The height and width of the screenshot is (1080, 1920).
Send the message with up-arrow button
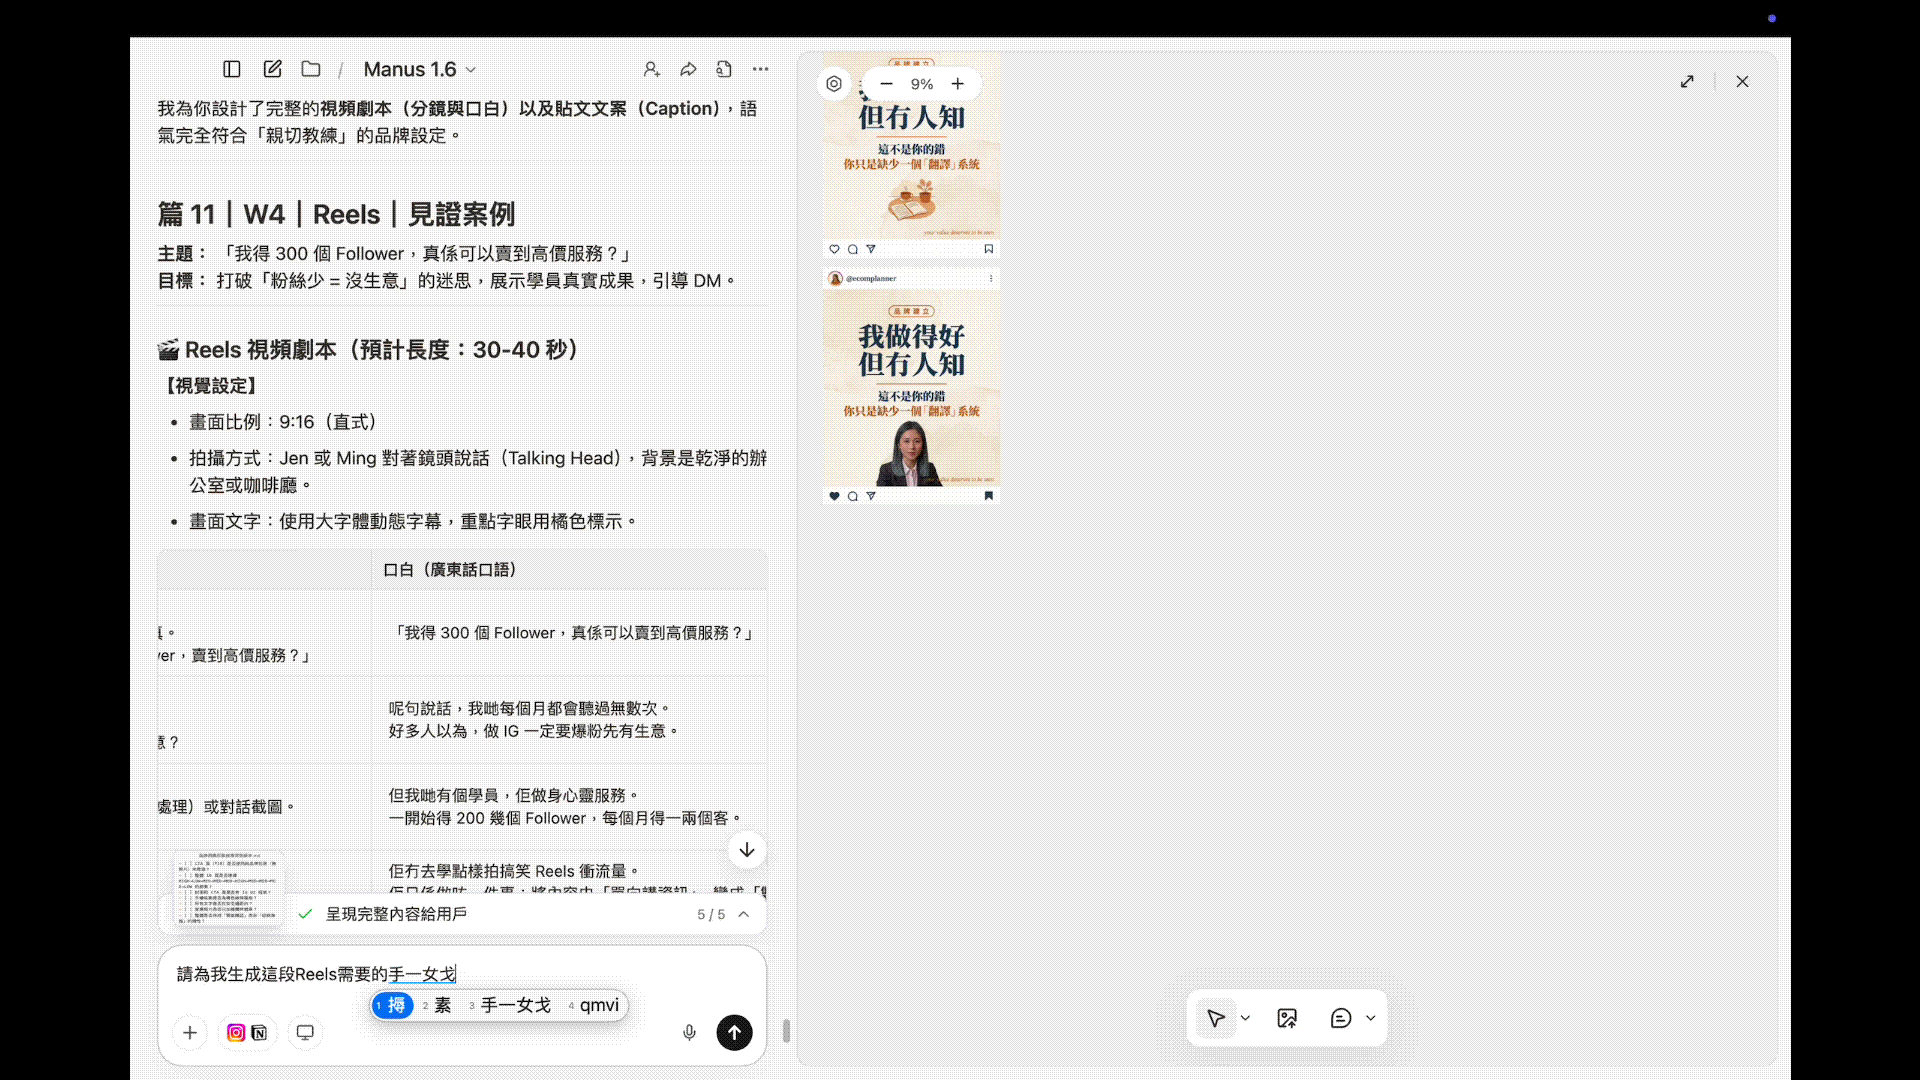click(x=734, y=1033)
